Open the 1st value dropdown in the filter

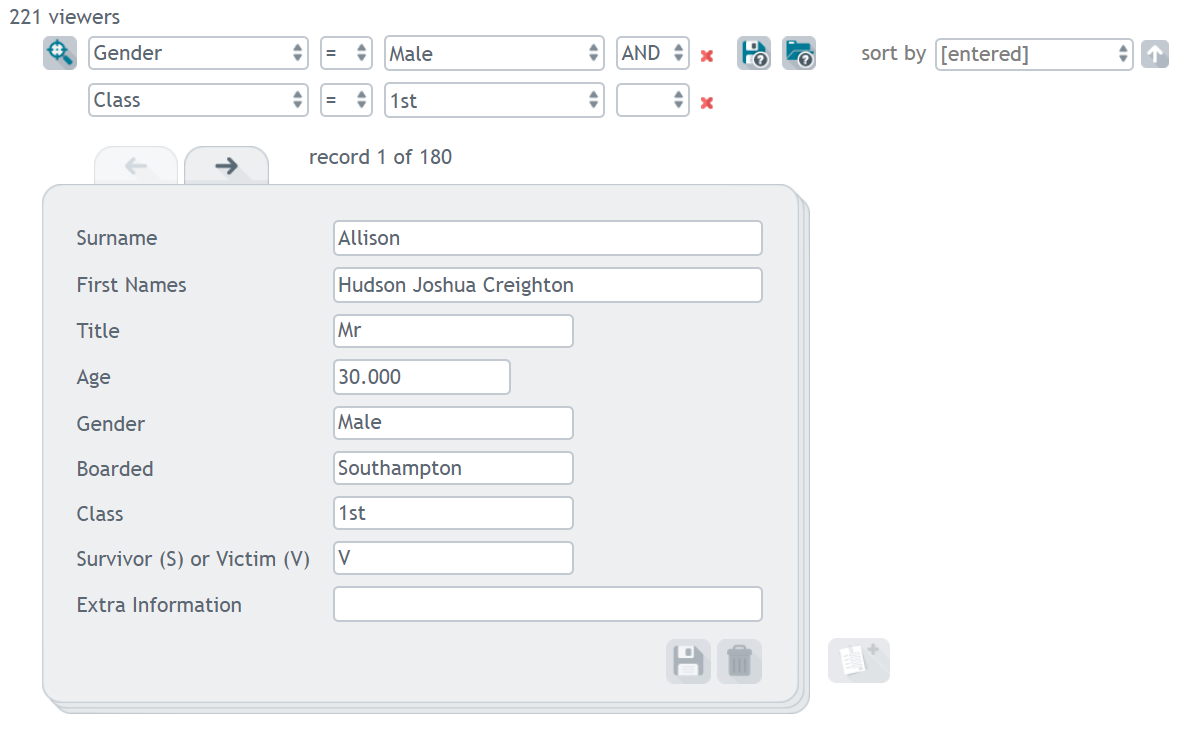494,100
